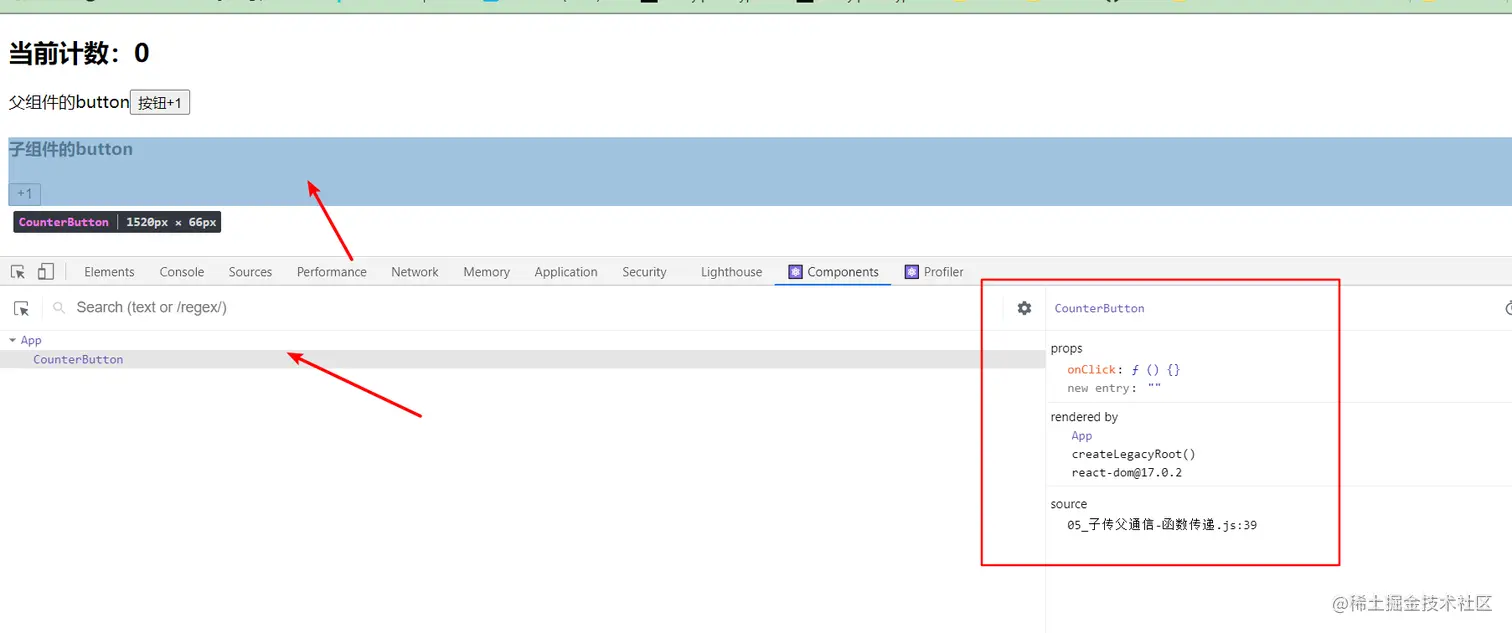
Task: Pick the select-element icon in the Components panel
Action: [22, 308]
